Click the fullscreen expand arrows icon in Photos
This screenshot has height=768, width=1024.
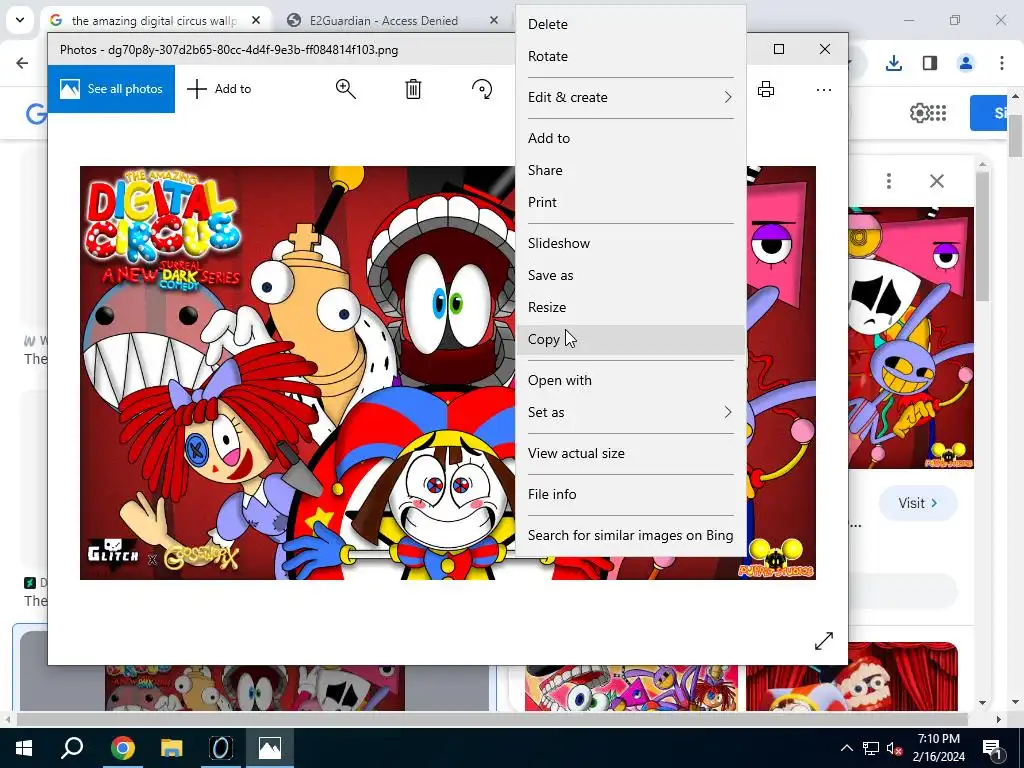click(x=824, y=641)
